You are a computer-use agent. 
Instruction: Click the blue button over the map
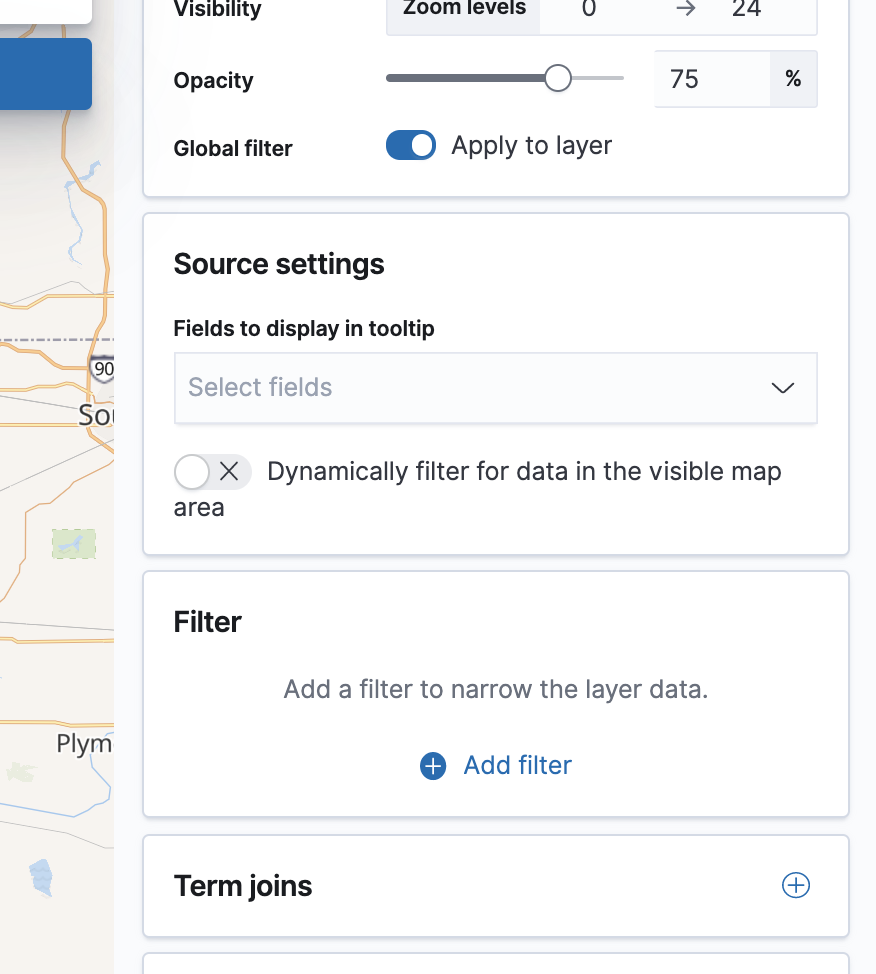point(46,74)
